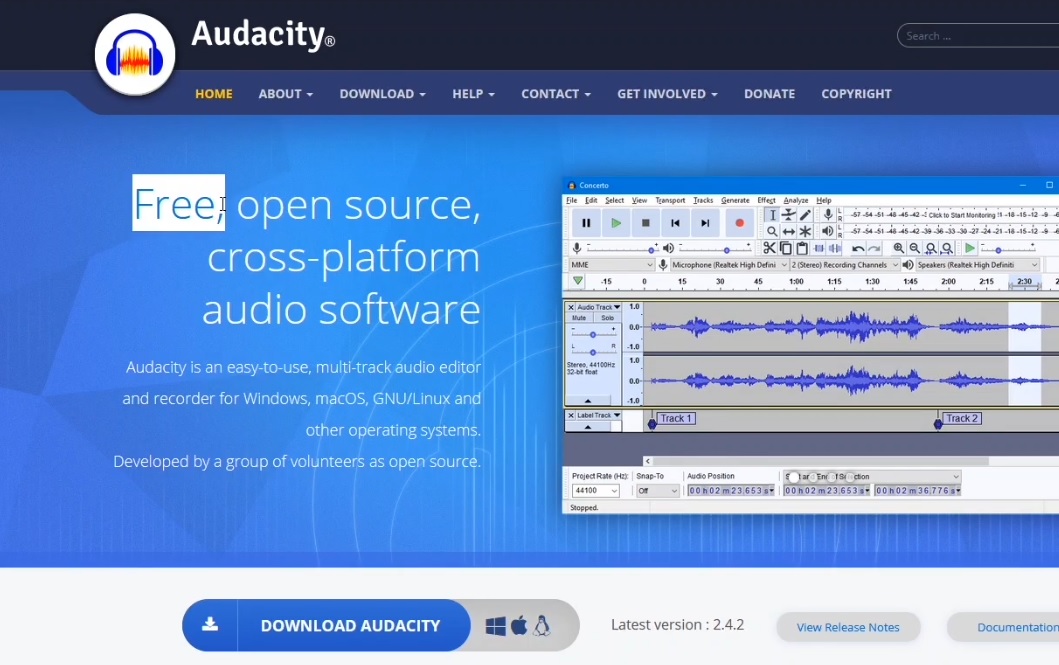This screenshot has width=1059, height=665.
Task: Open the Label Track name dropdown
Action: [x=598, y=415]
